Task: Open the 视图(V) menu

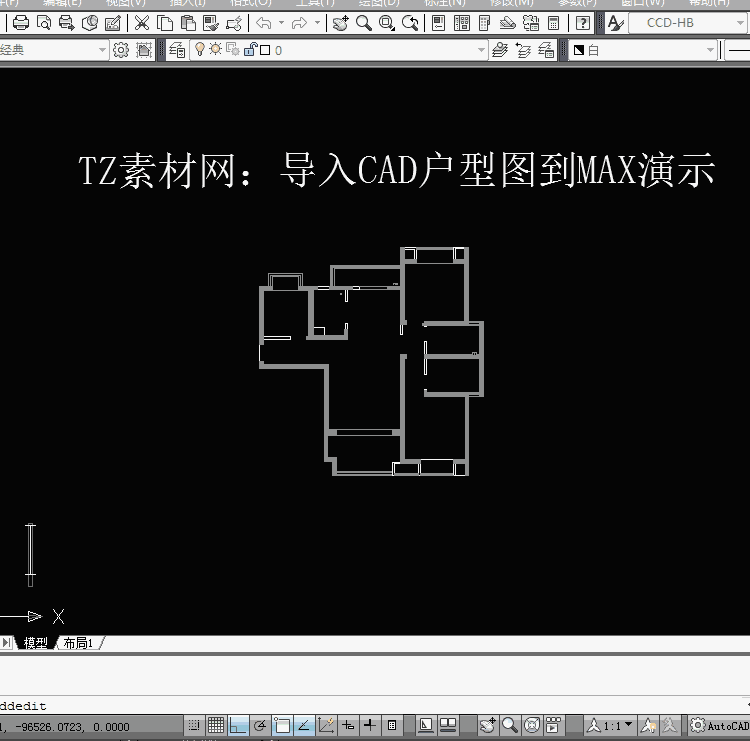Action: (125, 3)
